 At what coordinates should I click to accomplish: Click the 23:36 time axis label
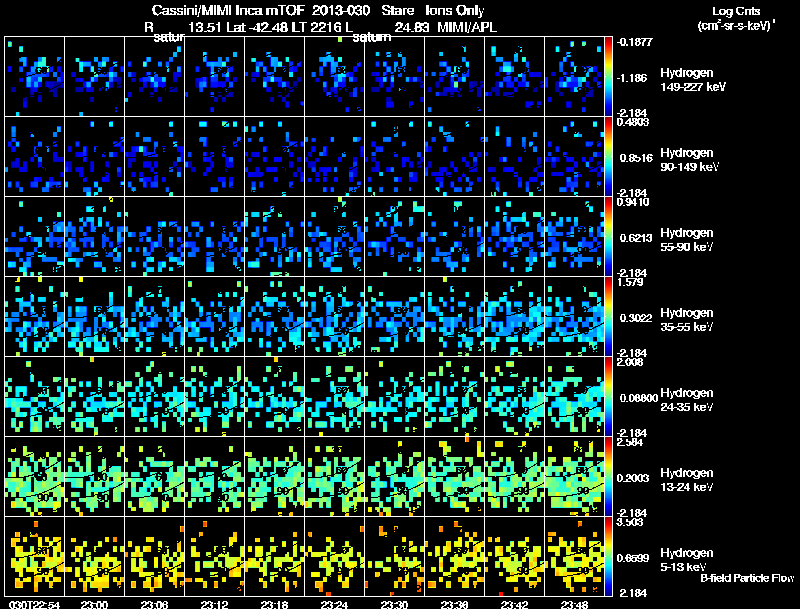(x=454, y=605)
